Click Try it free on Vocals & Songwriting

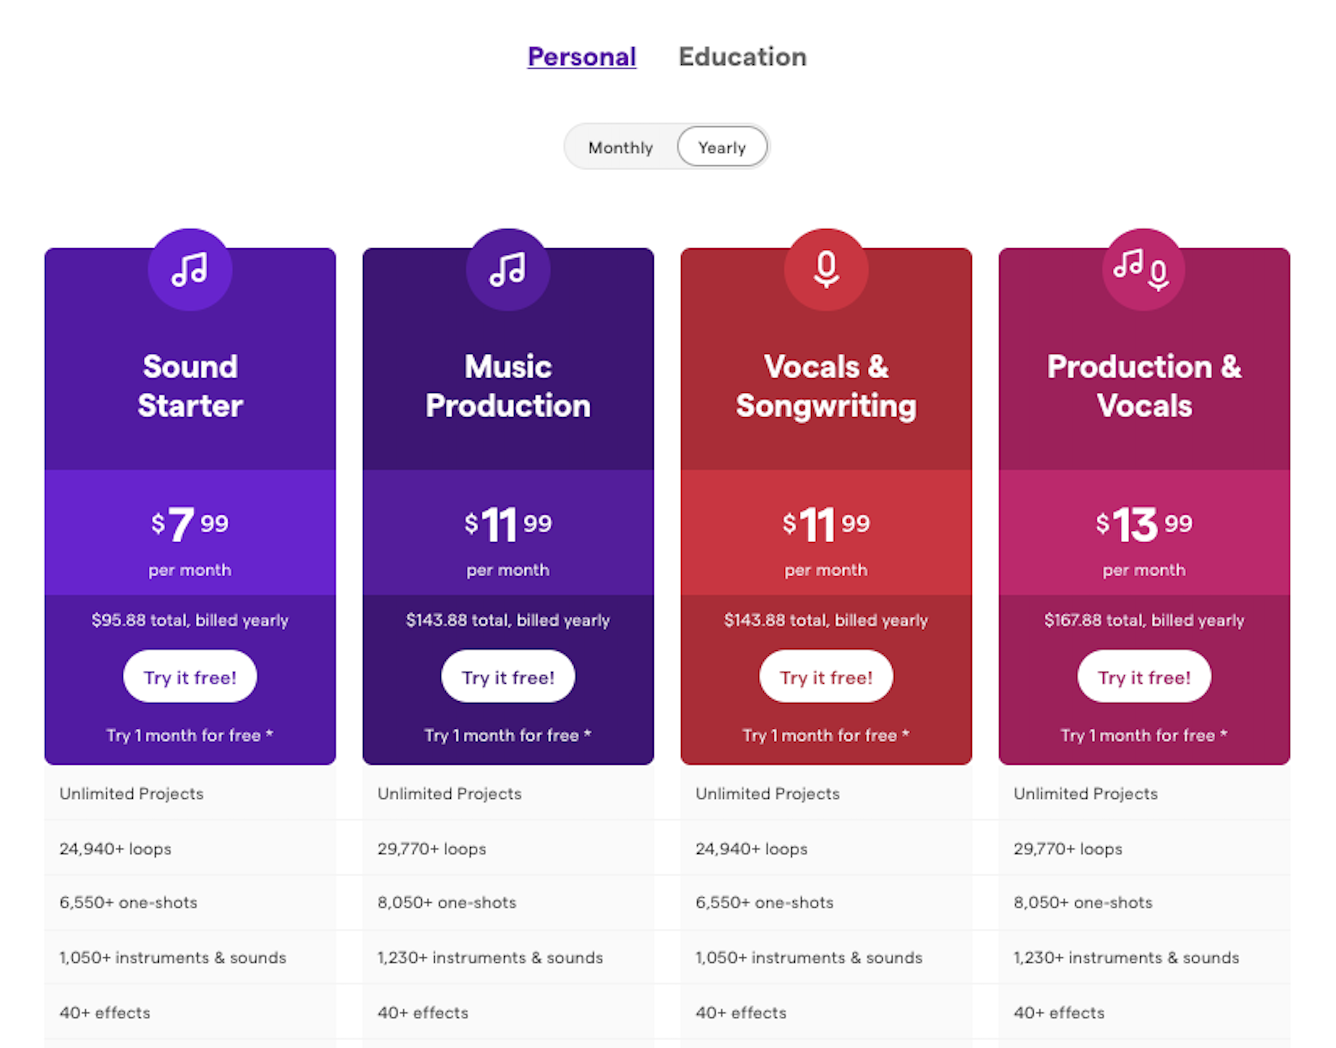coord(826,676)
